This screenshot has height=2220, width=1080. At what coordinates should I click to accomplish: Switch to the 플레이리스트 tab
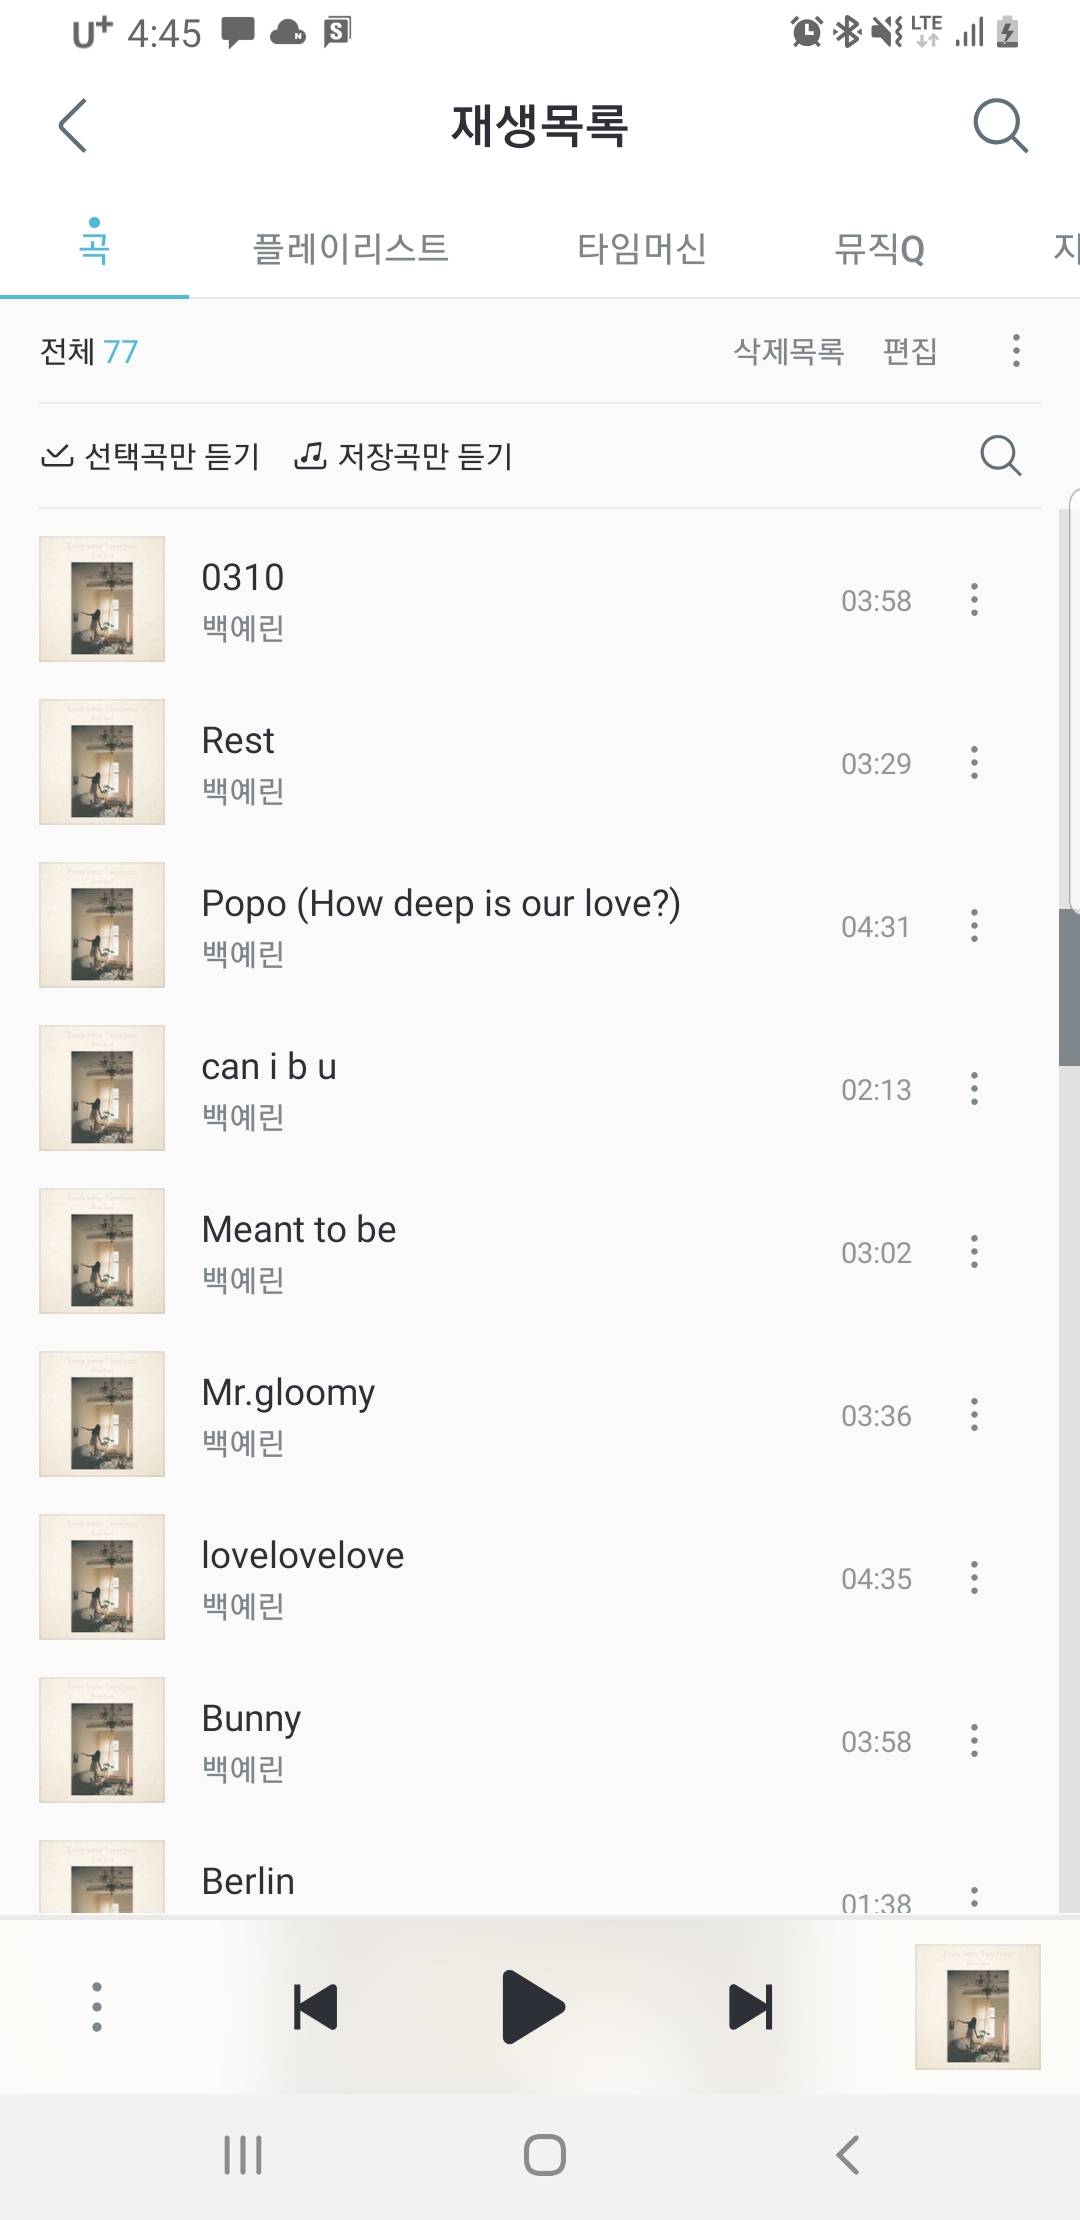pyautogui.click(x=350, y=249)
